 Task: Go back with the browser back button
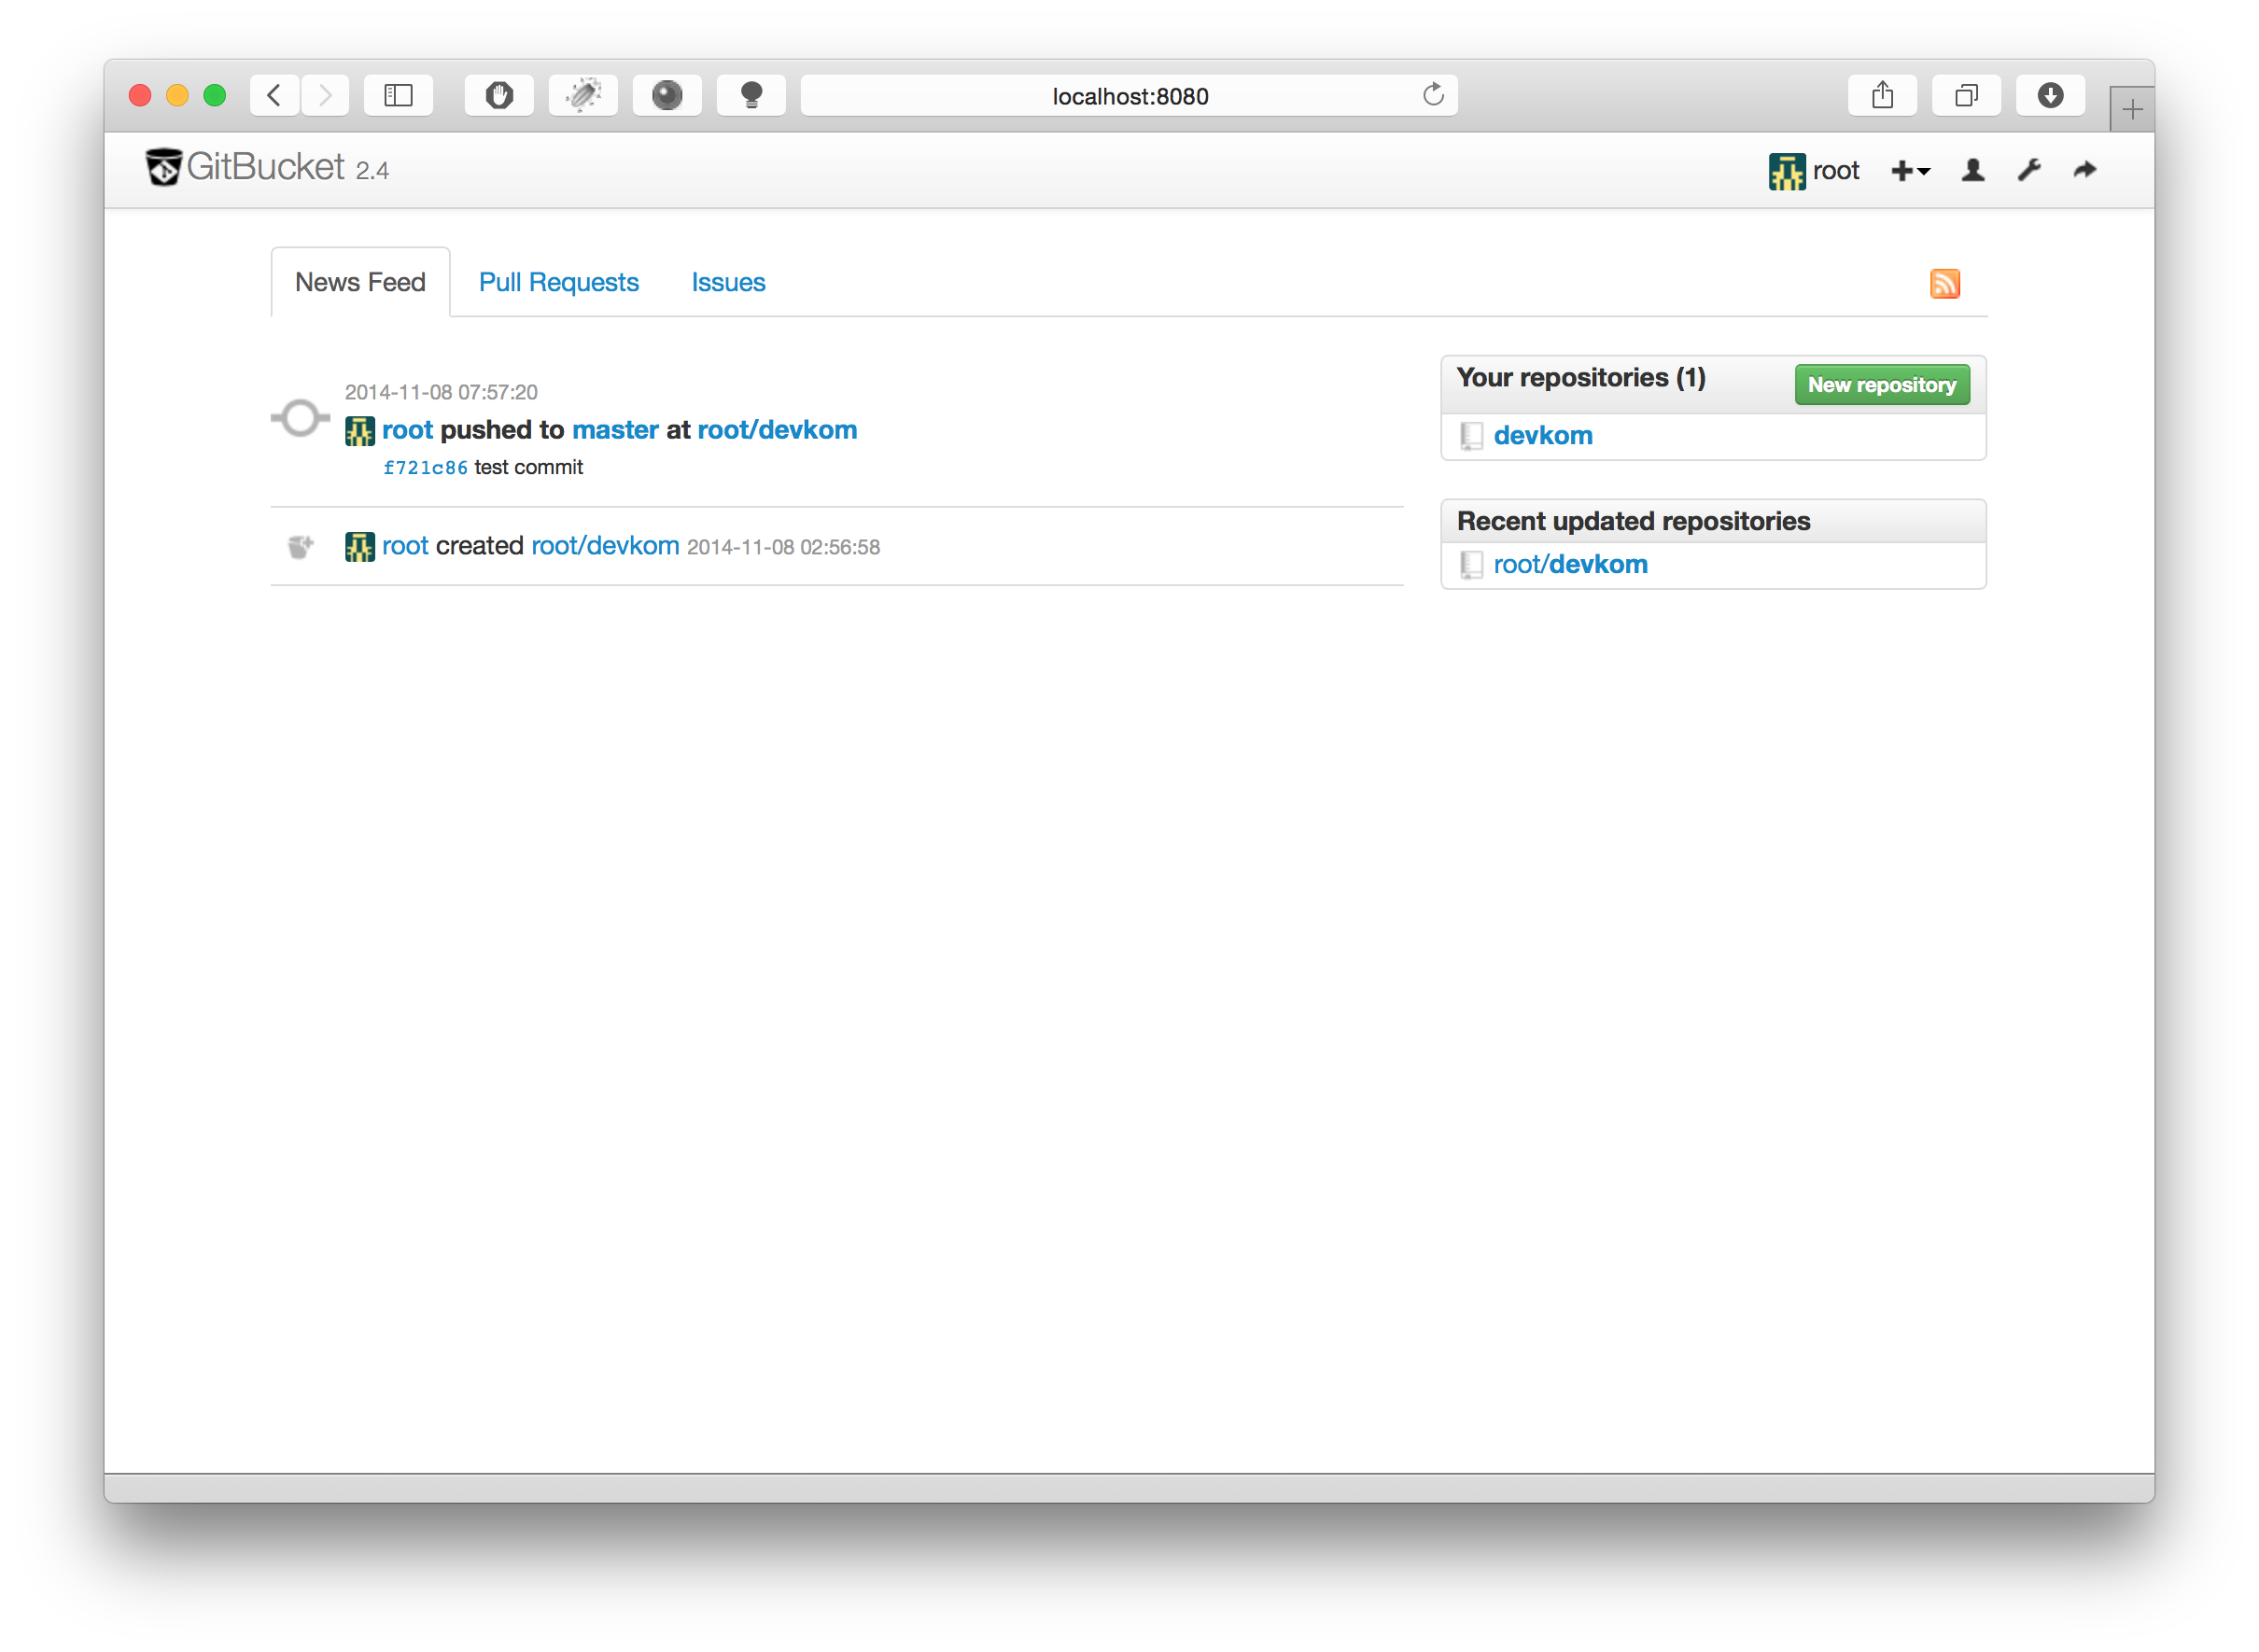click(x=274, y=95)
